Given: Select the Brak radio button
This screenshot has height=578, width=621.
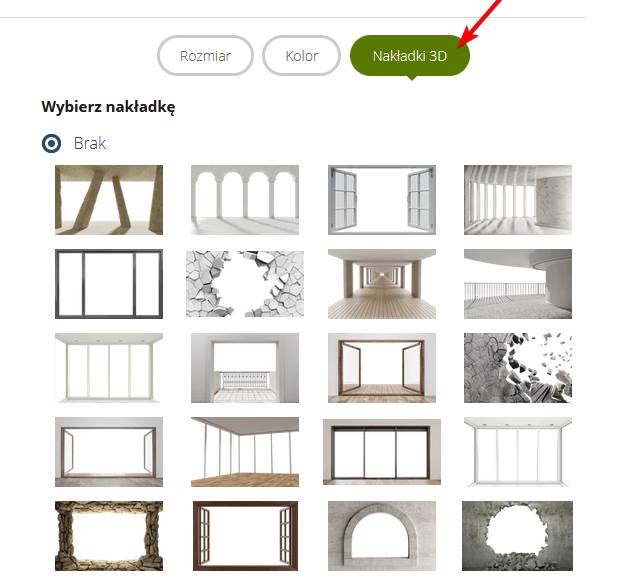Looking at the screenshot, I should [x=51, y=143].
